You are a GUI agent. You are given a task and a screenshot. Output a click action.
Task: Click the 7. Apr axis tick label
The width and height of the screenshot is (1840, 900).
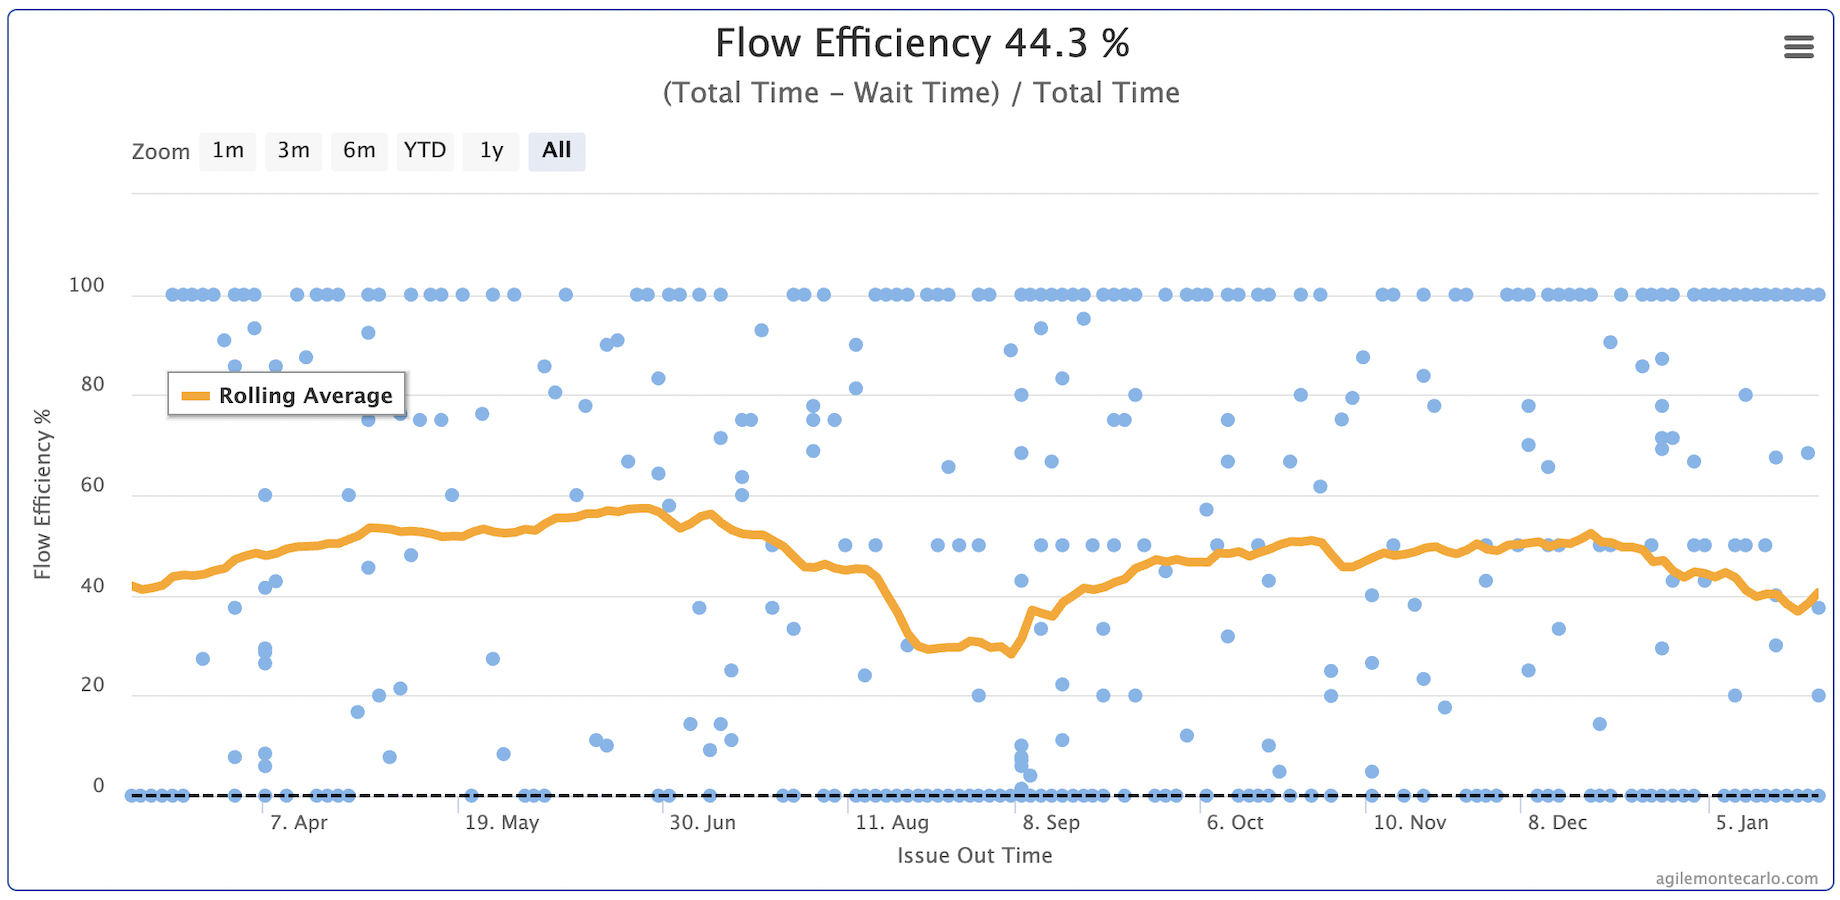pos(298,822)
